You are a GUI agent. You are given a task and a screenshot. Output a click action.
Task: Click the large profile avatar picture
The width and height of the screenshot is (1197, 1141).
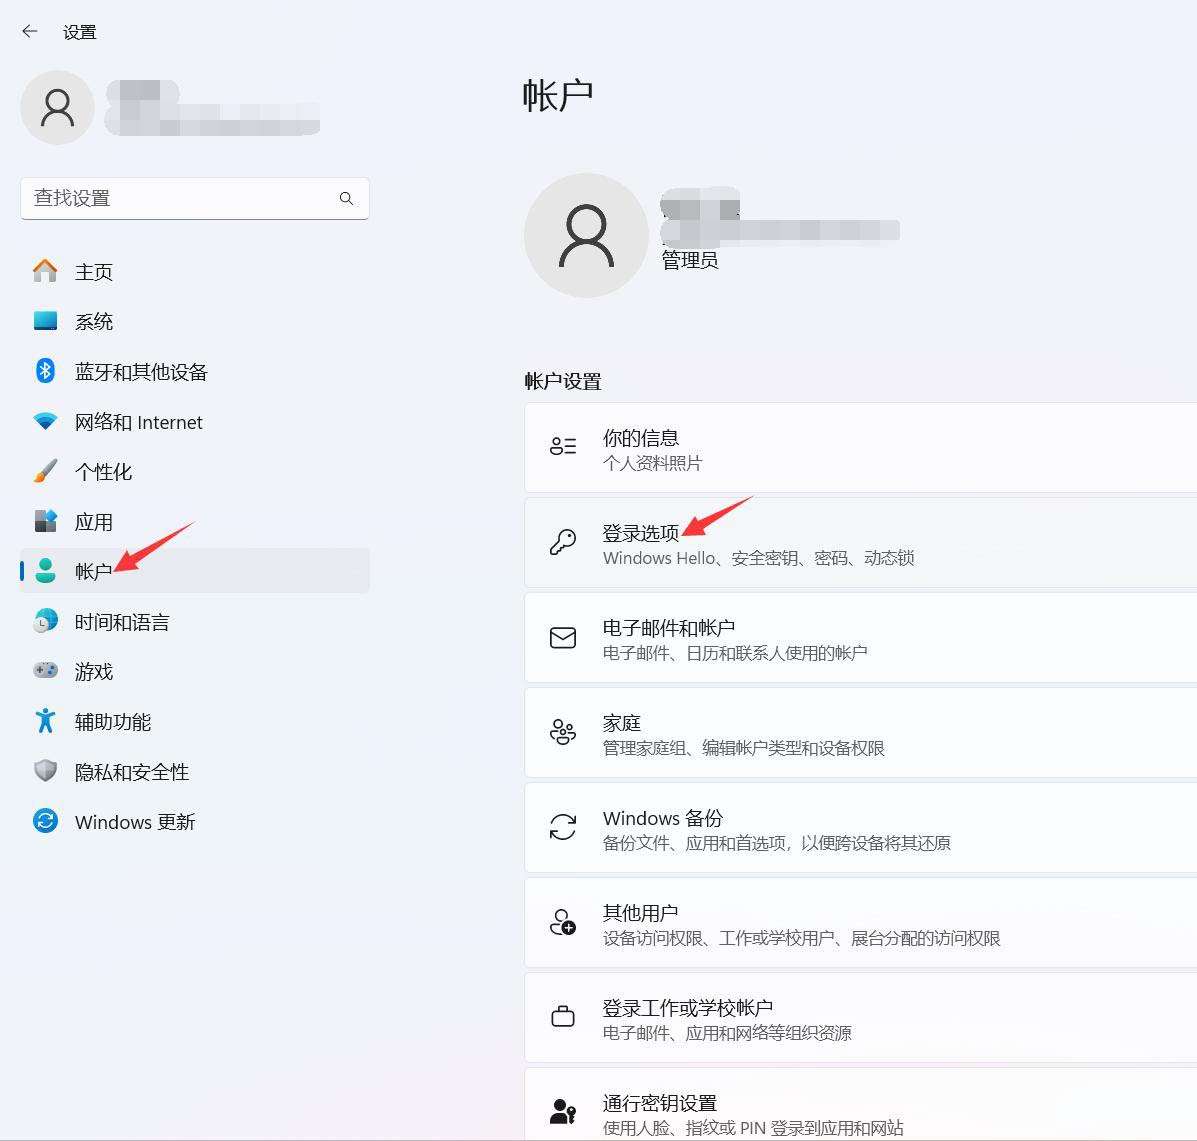[586, 235]
